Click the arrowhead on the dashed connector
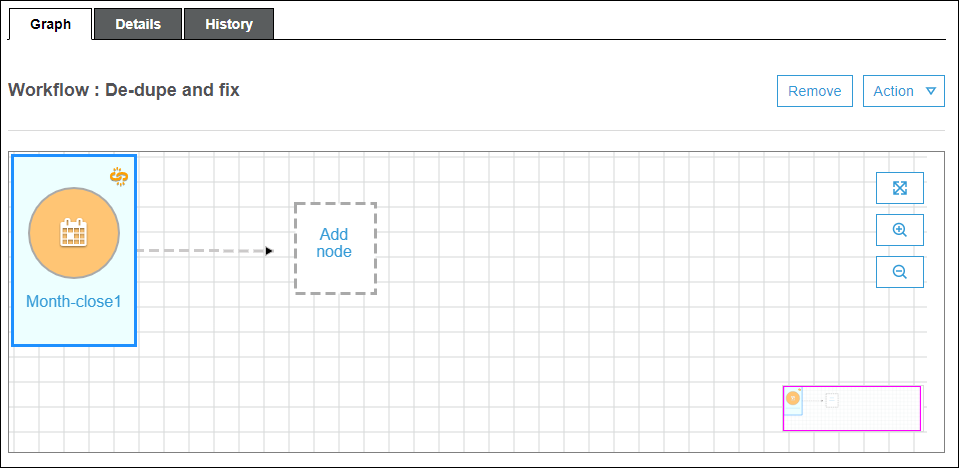 click(269, 251)
